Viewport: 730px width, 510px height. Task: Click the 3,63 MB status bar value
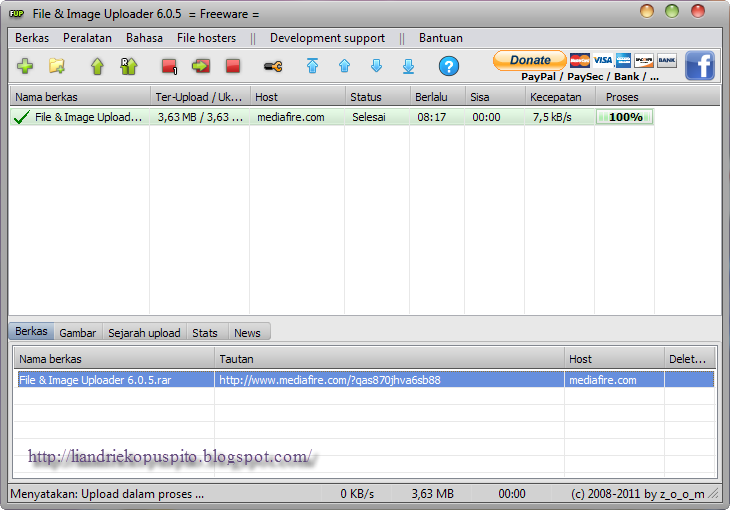(432, 494)
